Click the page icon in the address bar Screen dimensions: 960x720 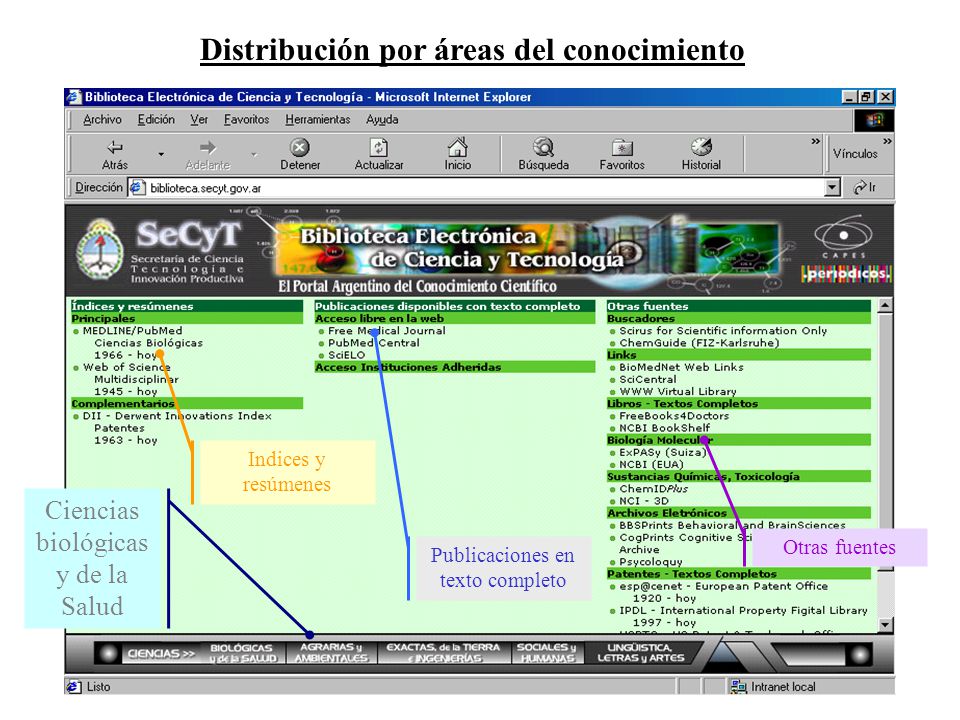[x=137, y=187]
